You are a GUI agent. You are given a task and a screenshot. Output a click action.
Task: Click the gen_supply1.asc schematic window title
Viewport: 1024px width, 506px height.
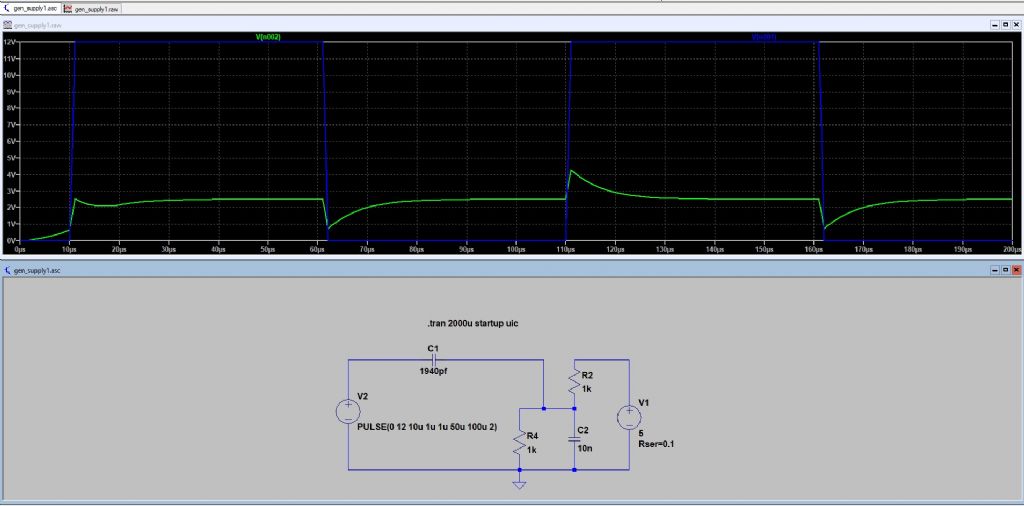point(37,270)
